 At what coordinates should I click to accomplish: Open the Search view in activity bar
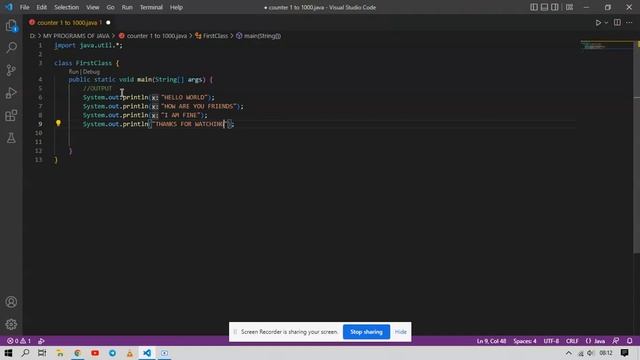coord(11,47)
